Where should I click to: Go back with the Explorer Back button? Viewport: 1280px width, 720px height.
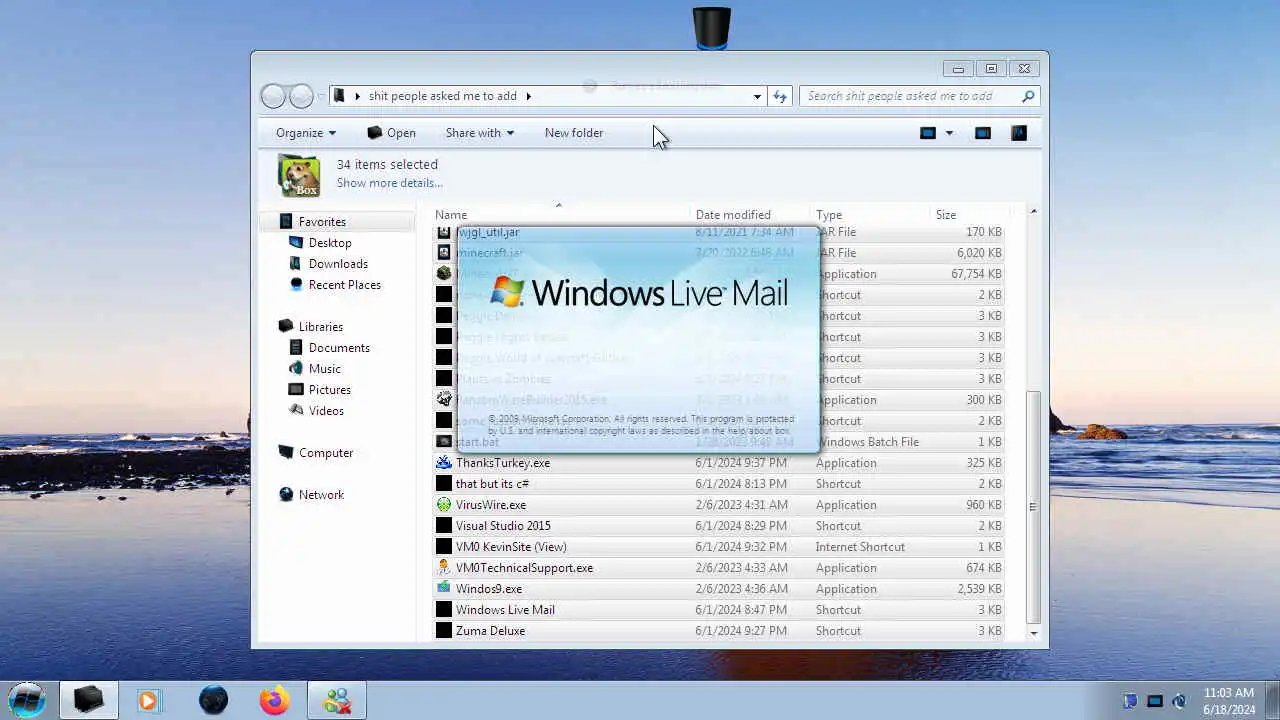click(273, 96)
